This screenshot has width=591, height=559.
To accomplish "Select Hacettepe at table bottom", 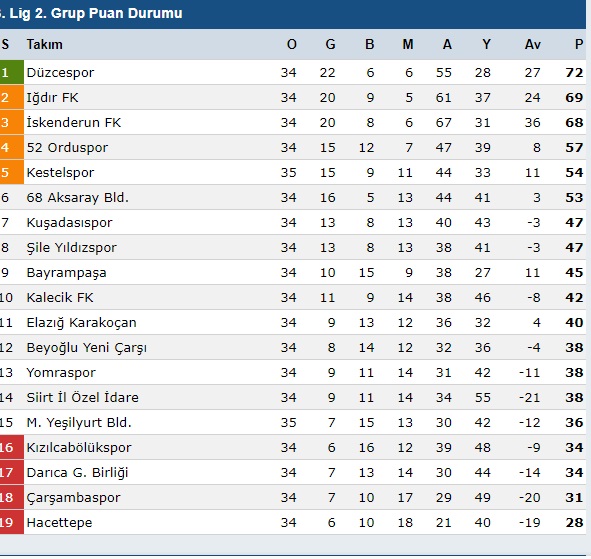I will click(x=60, y=522).
